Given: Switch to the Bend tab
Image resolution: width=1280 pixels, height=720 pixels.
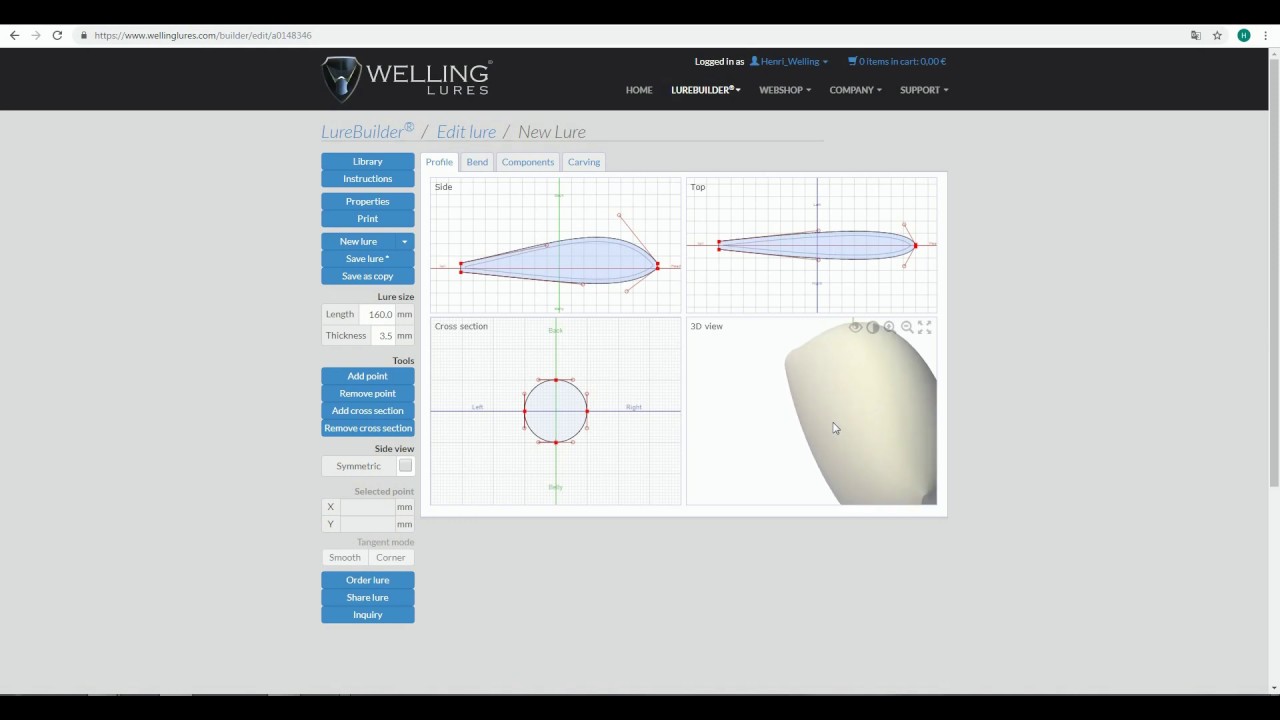Looking at the screenshot, I should 477,162.
